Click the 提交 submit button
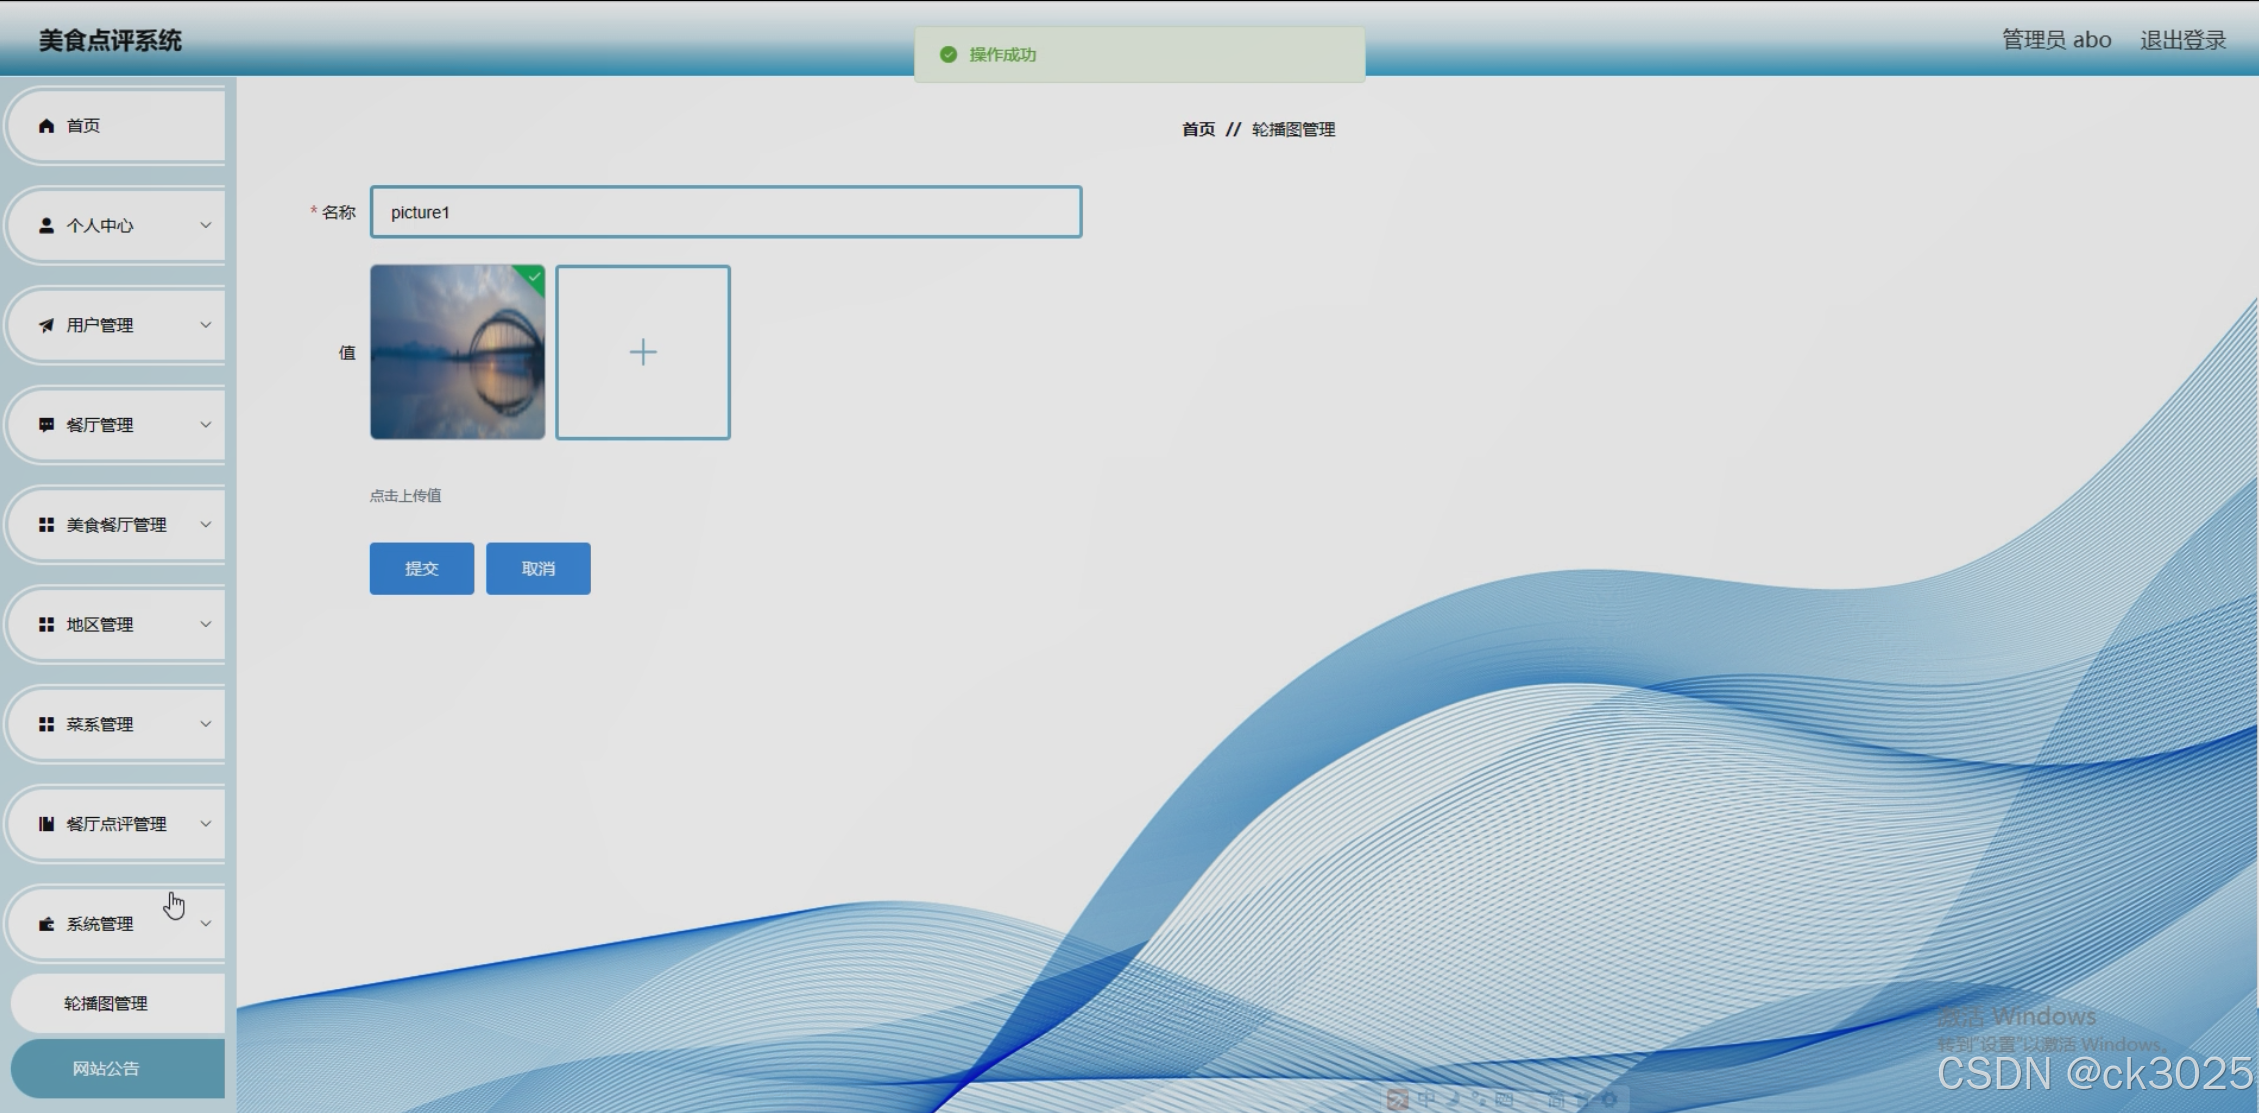 pyautogui.click(x=421, y=569)
